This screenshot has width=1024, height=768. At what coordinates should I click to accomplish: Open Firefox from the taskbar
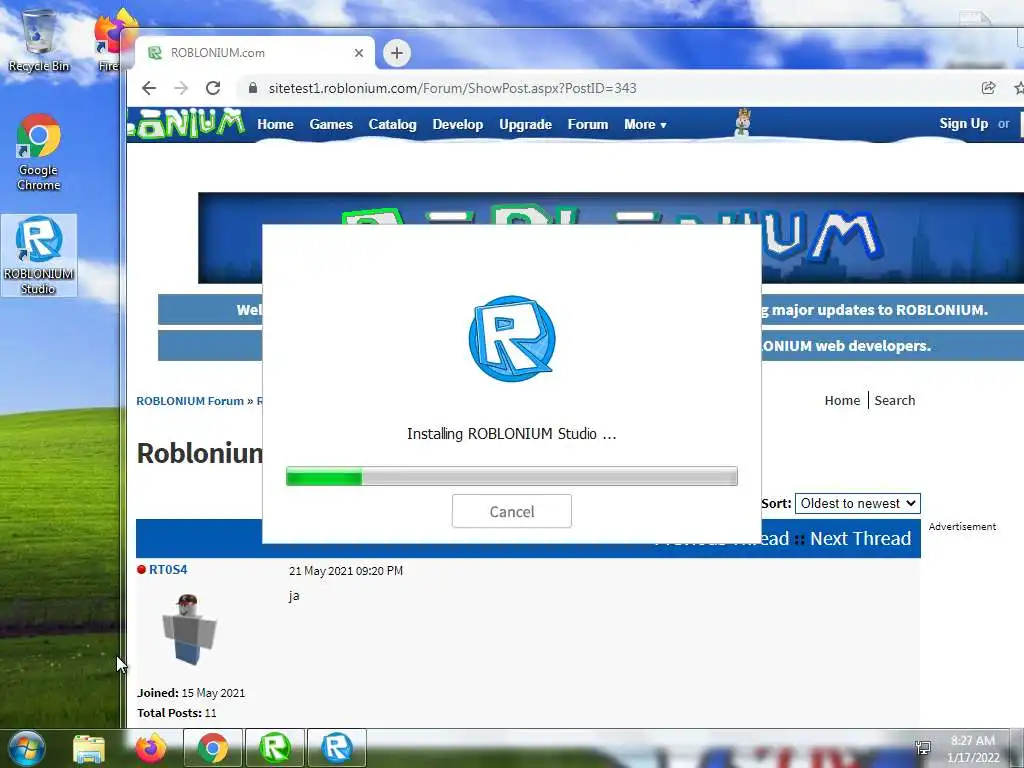pyautogui.click(x=150, y=748)
